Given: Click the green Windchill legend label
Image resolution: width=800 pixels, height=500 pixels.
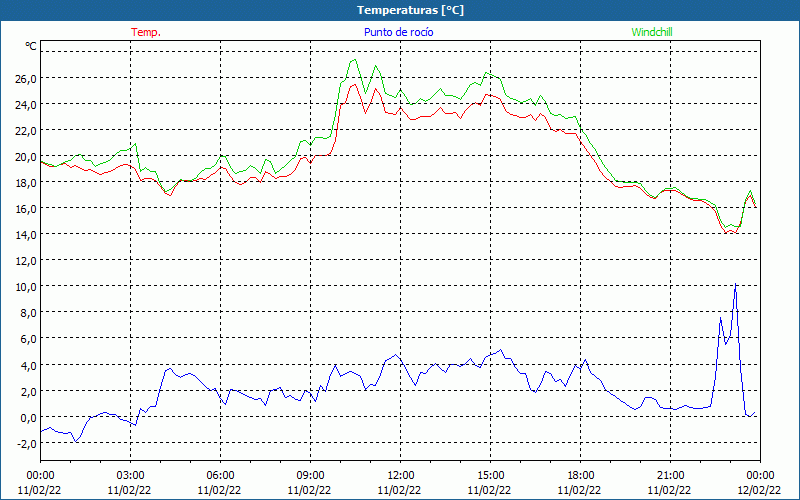Looking at the screenshot, I should tap(652, 32).
